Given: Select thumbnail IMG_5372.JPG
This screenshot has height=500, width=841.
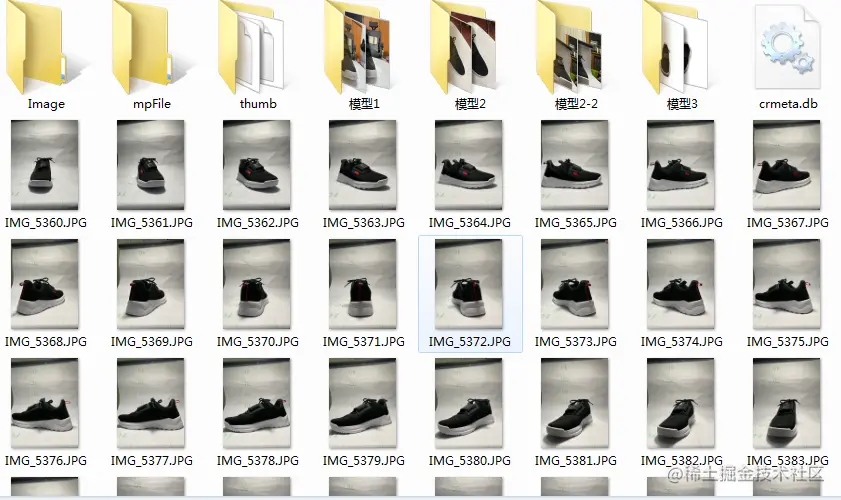Looking at the screenshot, I should coord(469,284).
